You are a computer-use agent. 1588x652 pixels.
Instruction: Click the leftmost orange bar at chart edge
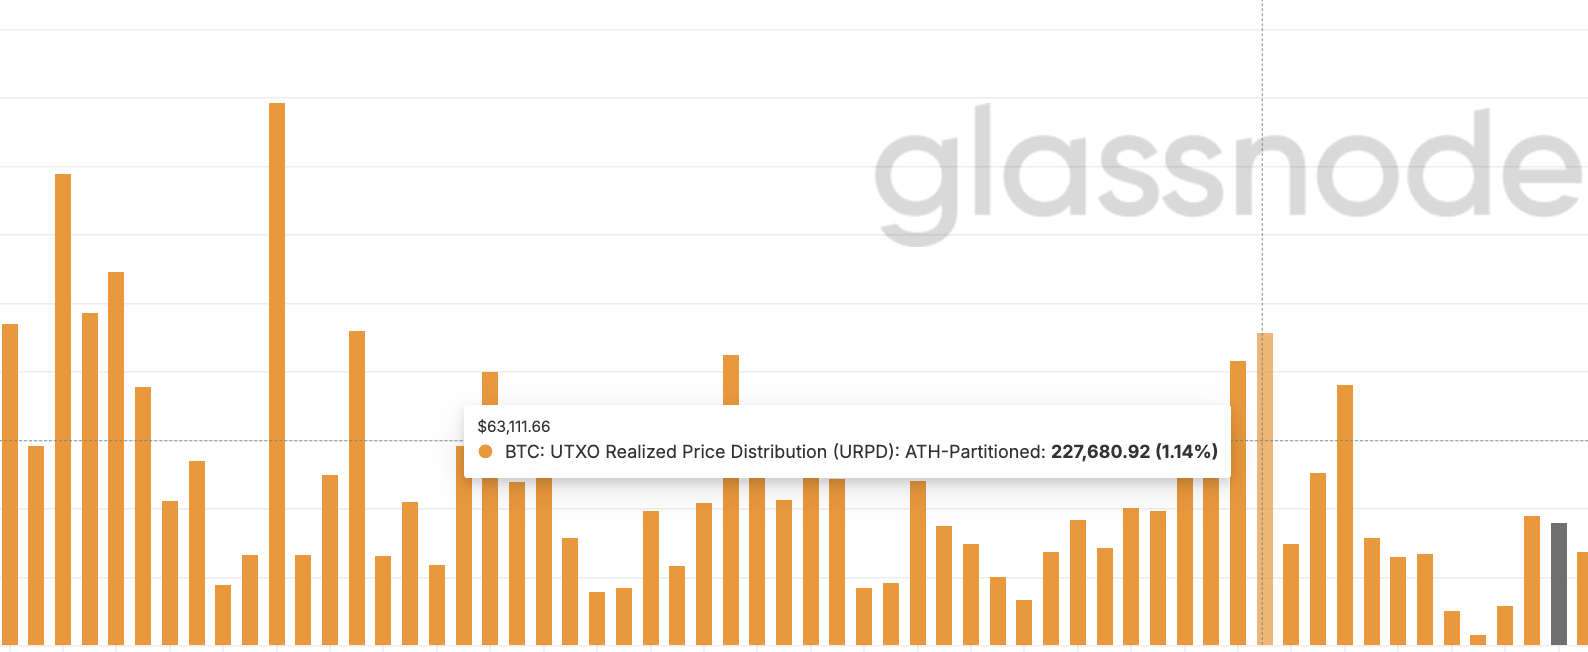pyautogui.click(x=10, y=483)
